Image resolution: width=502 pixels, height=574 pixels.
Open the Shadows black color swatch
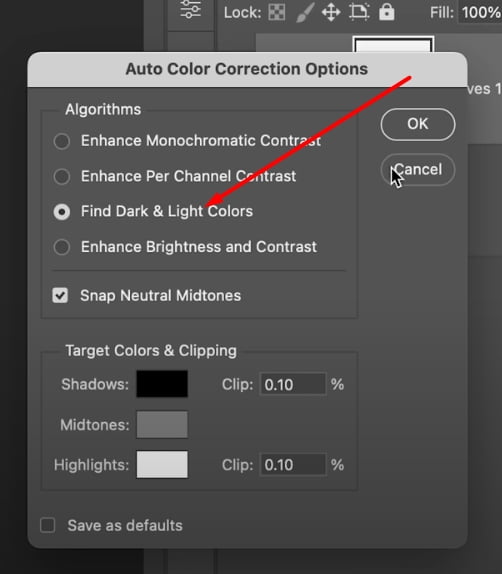tap(162, 384)
